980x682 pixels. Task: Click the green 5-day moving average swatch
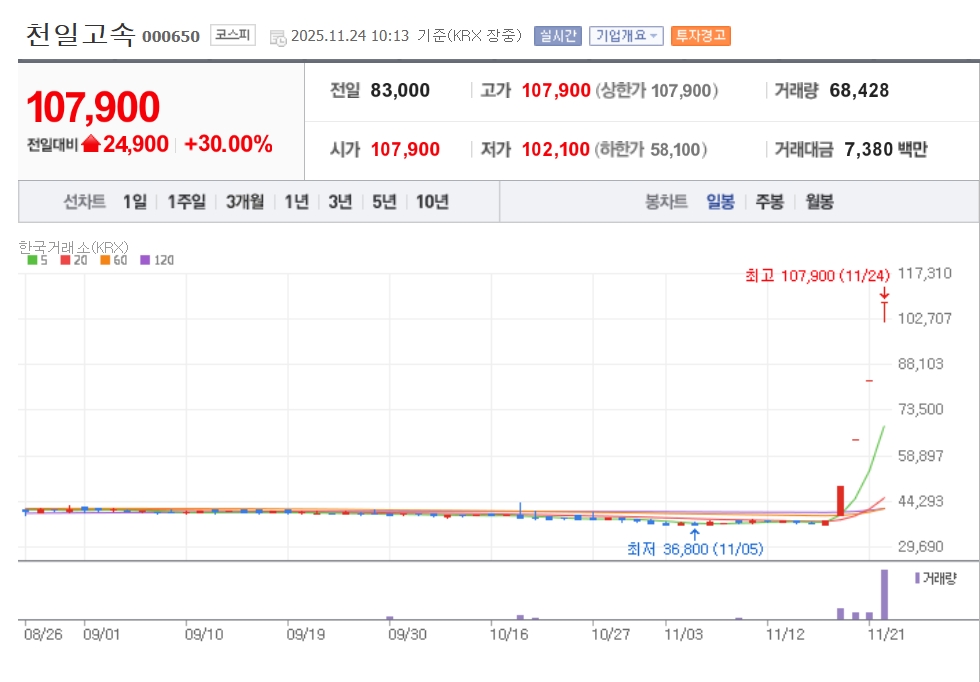coord(32,260)
